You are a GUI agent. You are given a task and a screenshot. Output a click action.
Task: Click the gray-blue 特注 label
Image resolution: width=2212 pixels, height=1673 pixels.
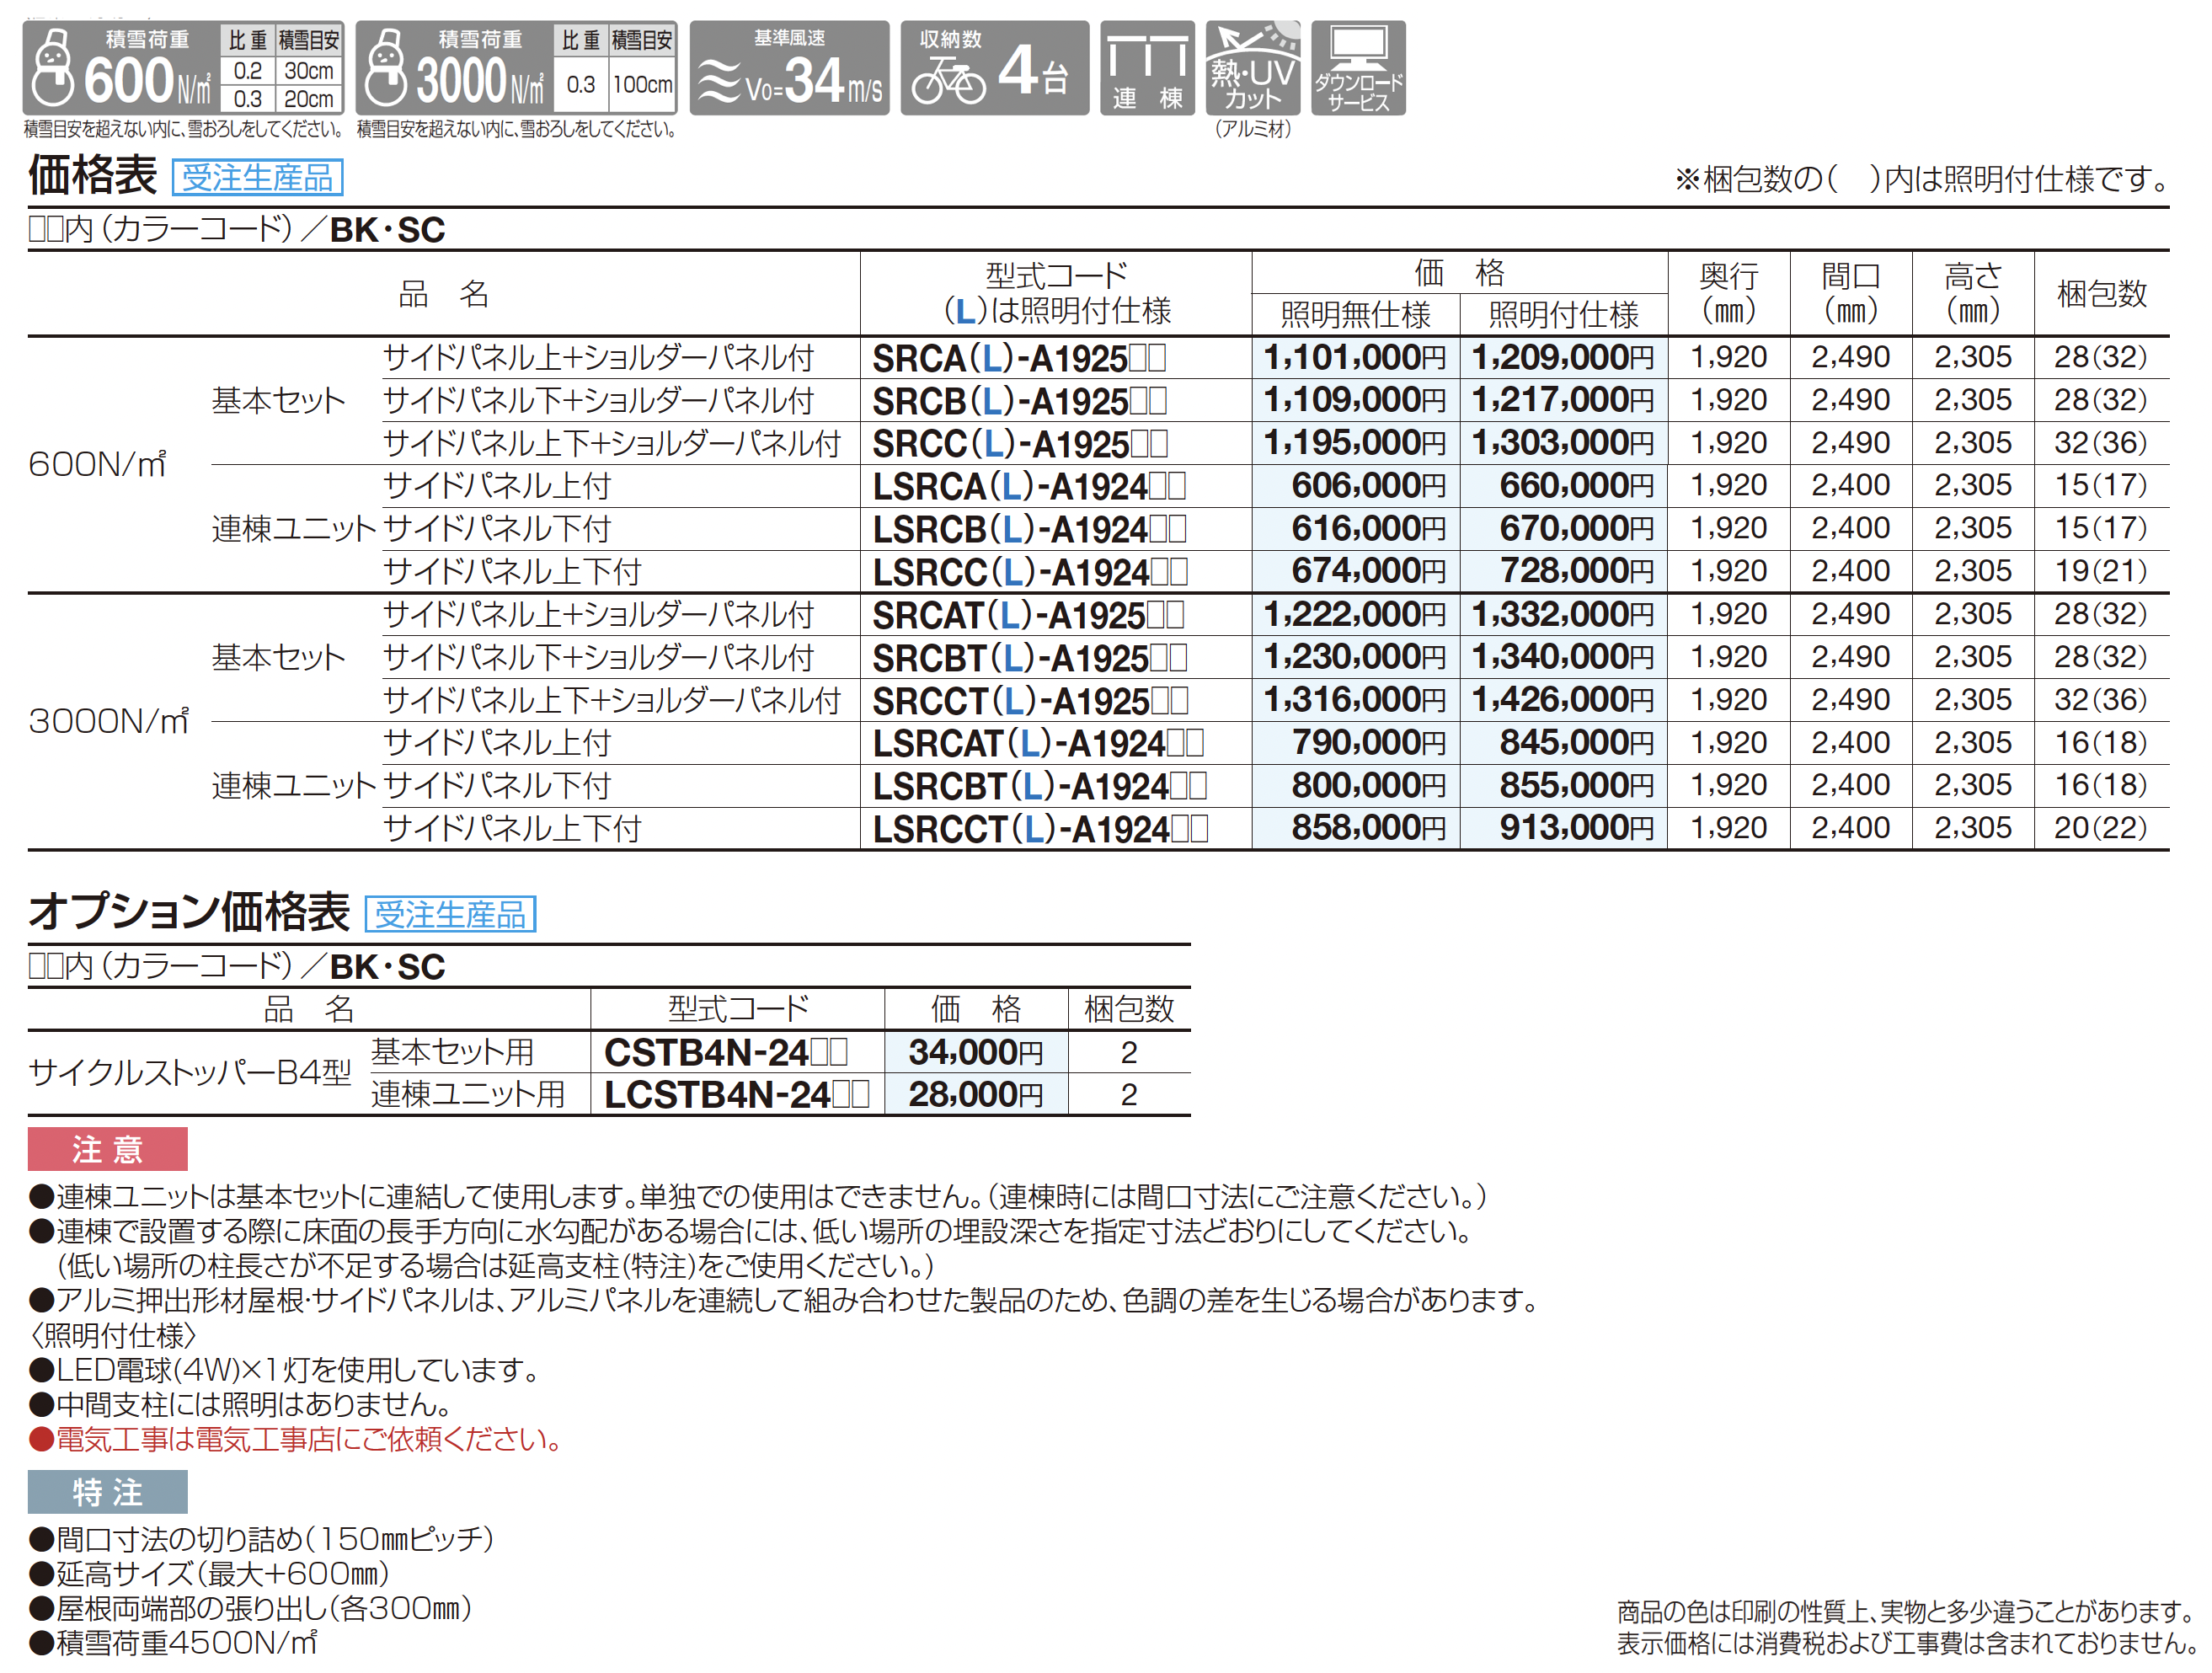pyautogui.click(x=107, y=1492)
